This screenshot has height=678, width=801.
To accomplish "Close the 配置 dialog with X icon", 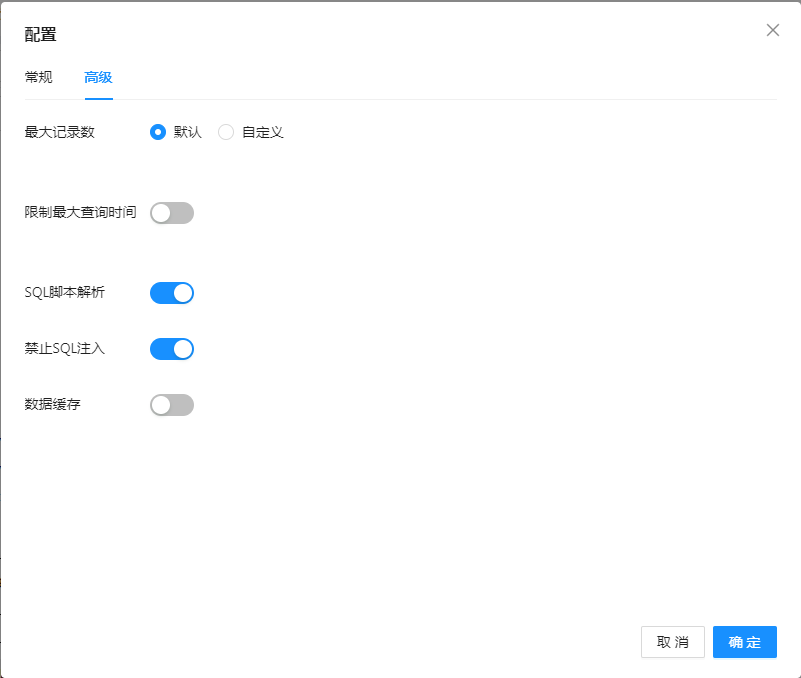I will [x=772, y=30].
